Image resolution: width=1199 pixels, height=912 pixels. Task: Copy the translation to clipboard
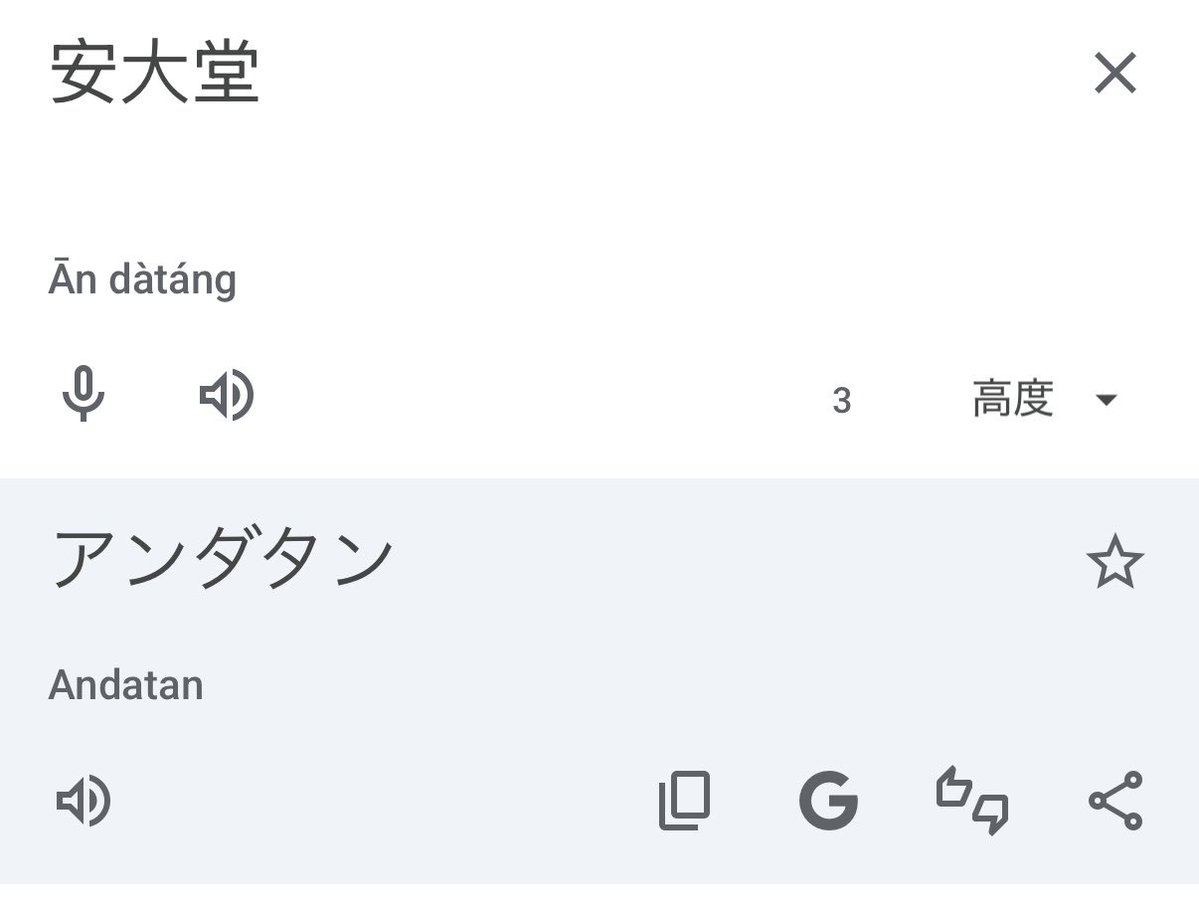684,800
